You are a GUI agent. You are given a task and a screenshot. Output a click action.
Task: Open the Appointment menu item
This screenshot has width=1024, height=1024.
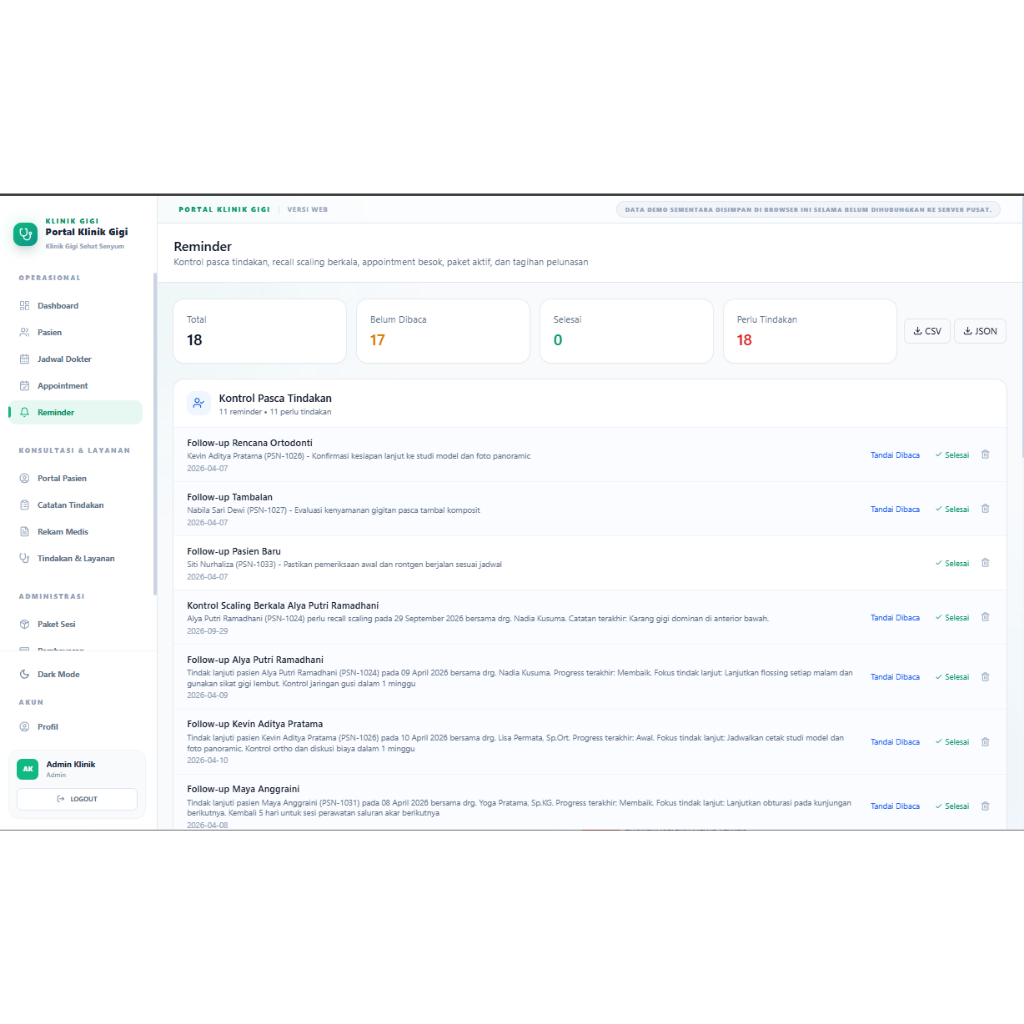point(75,386)
